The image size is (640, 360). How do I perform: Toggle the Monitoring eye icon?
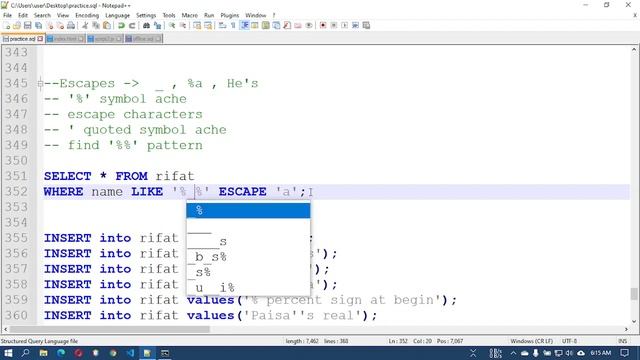(309, 25)
